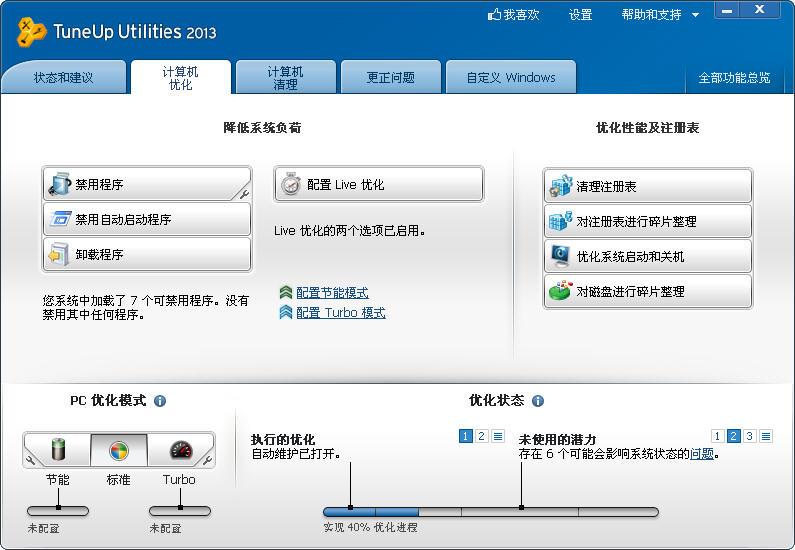Open 帮助和支持 menu
This screenshot has height=550, width=795.
(x=652, y=15)
